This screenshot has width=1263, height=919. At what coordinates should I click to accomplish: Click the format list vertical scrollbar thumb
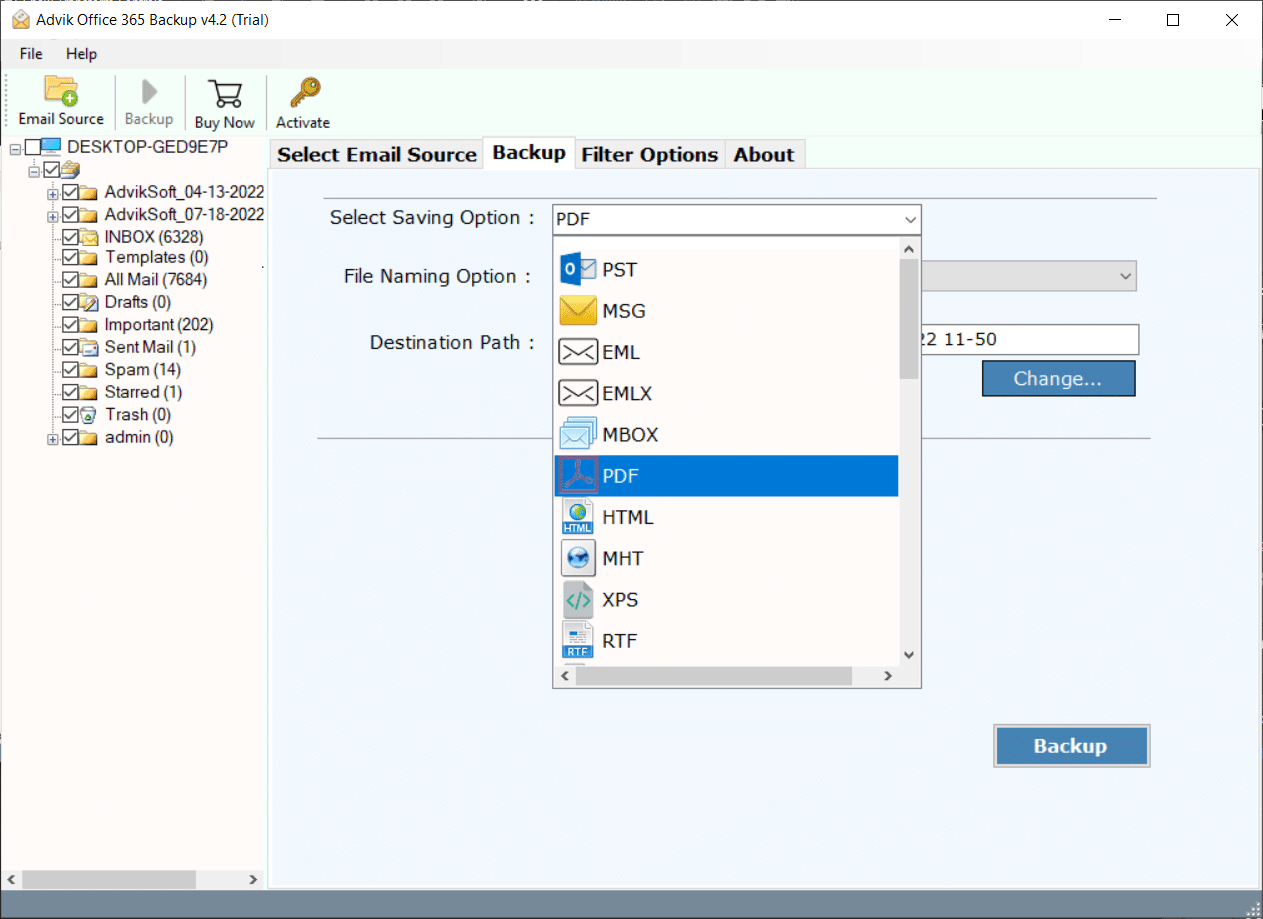(x=909, y=319)
